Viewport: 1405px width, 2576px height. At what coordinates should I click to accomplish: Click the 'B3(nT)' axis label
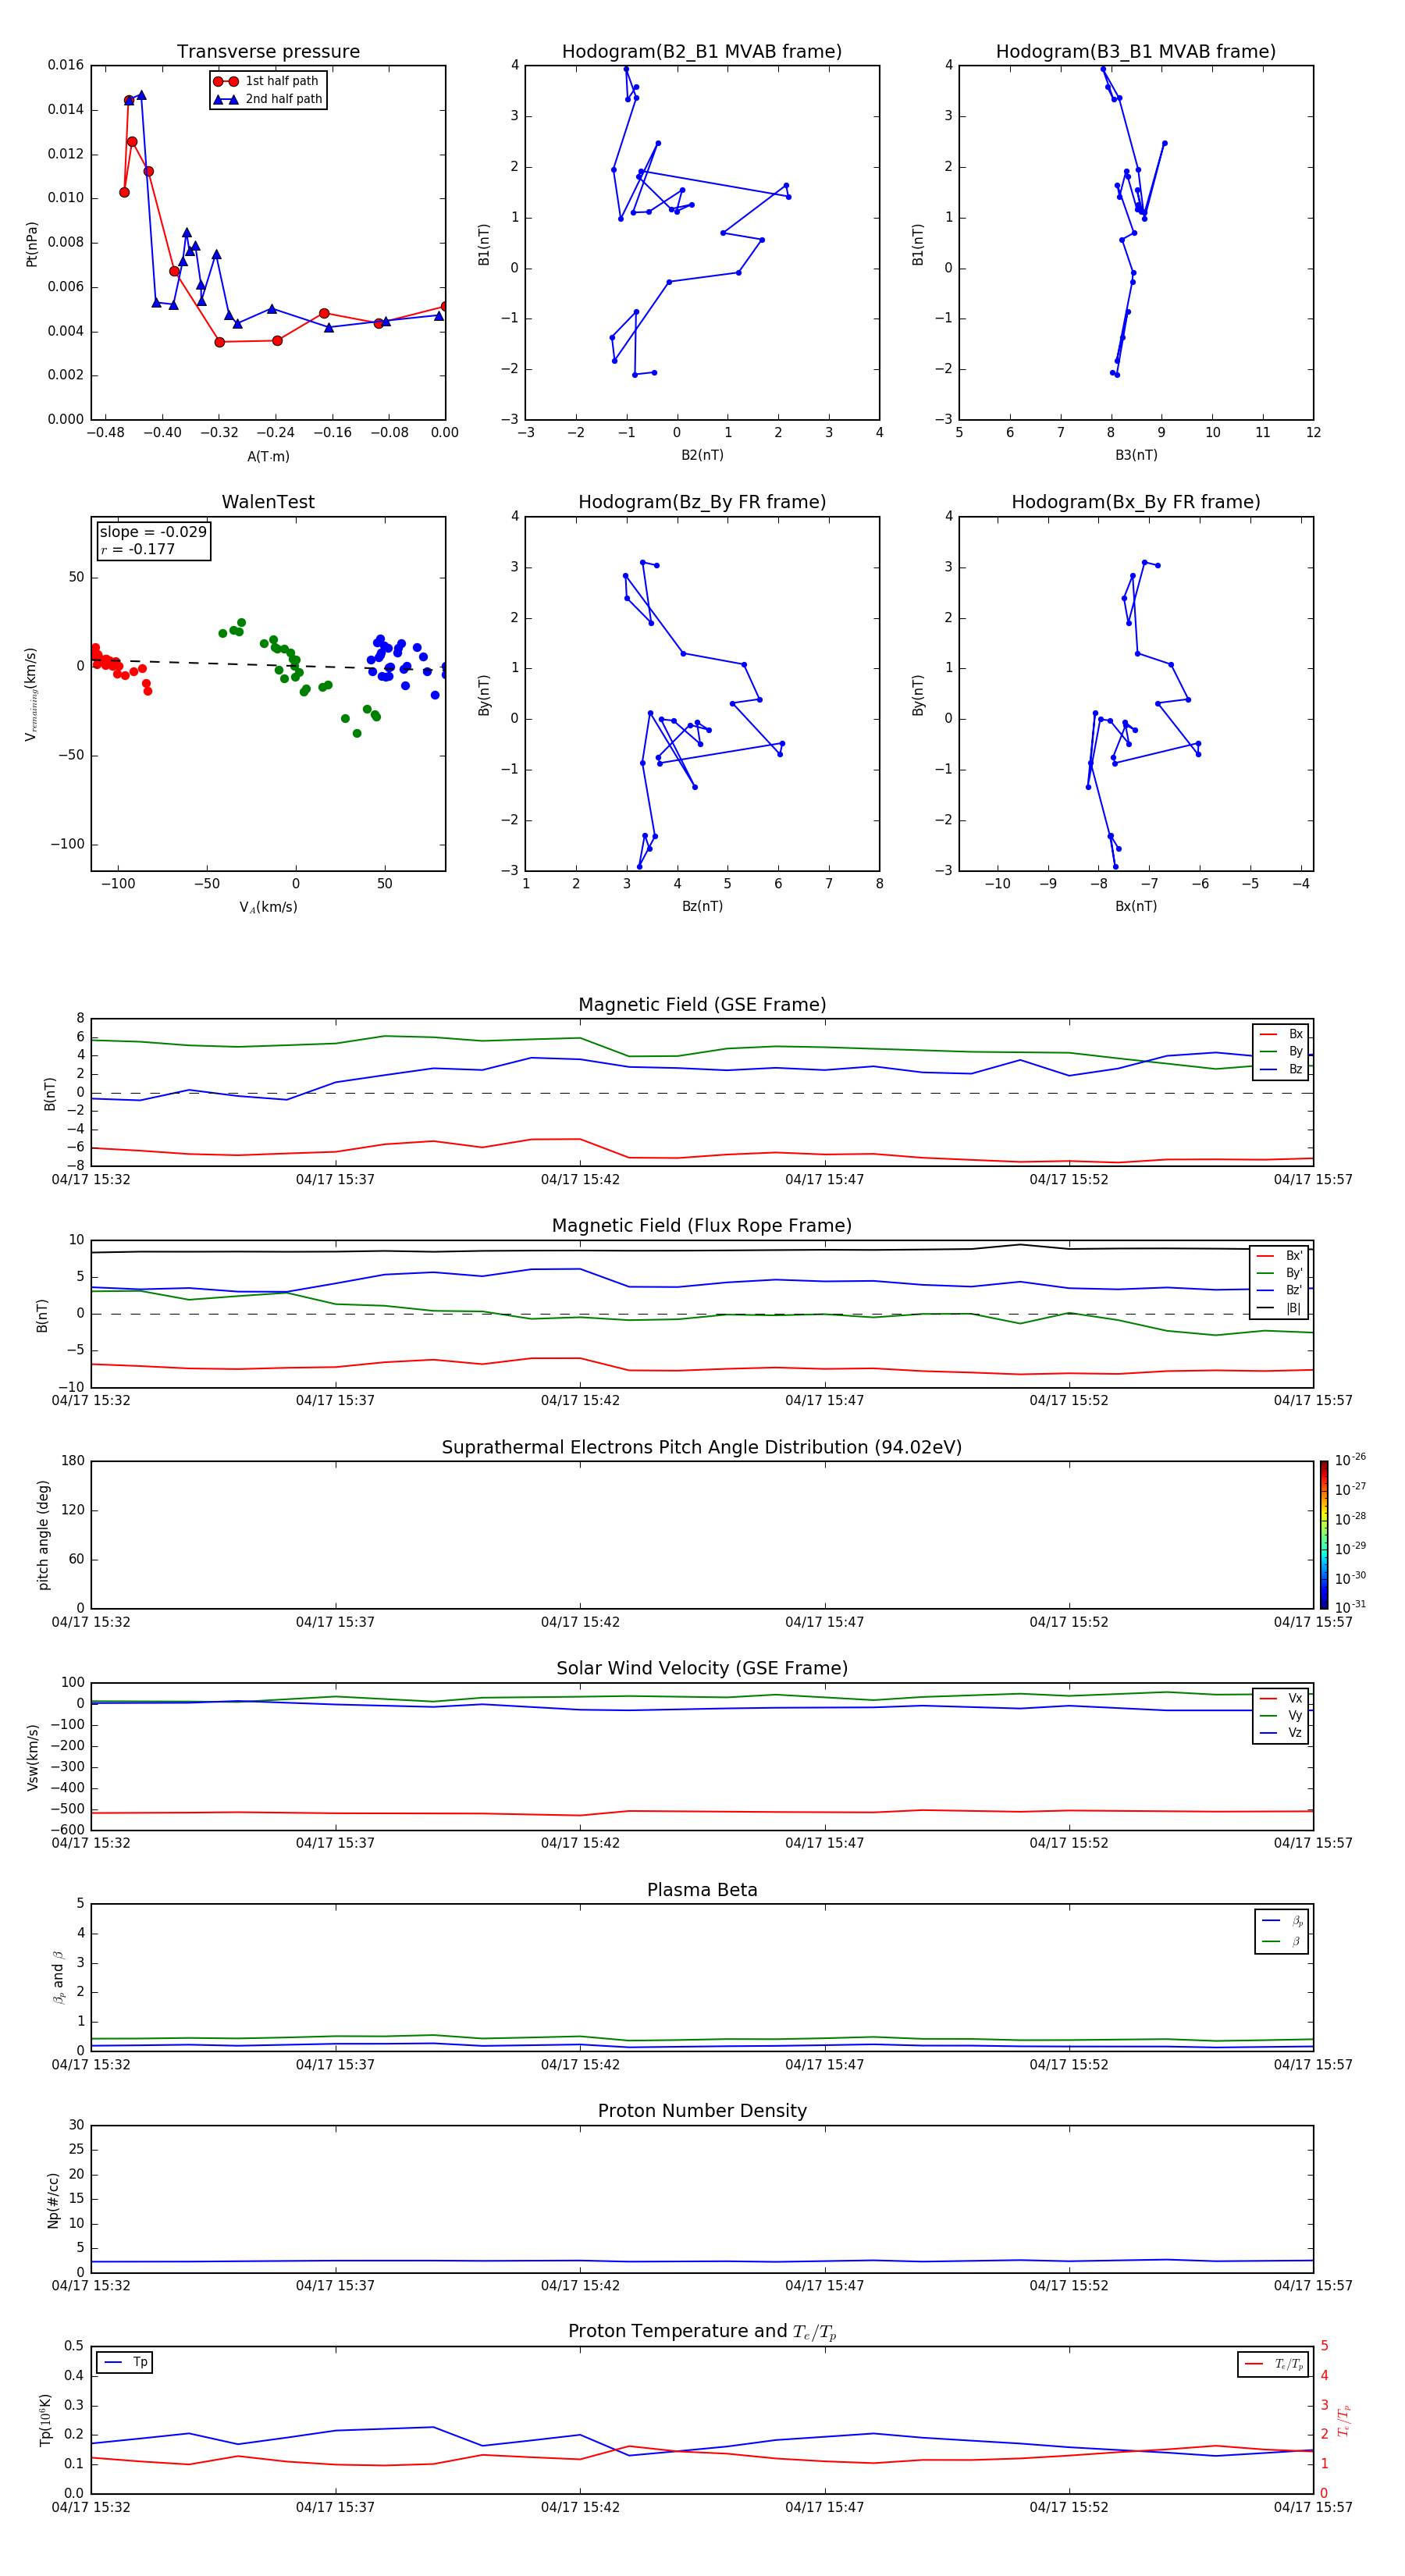click(x=1136, y=456)
